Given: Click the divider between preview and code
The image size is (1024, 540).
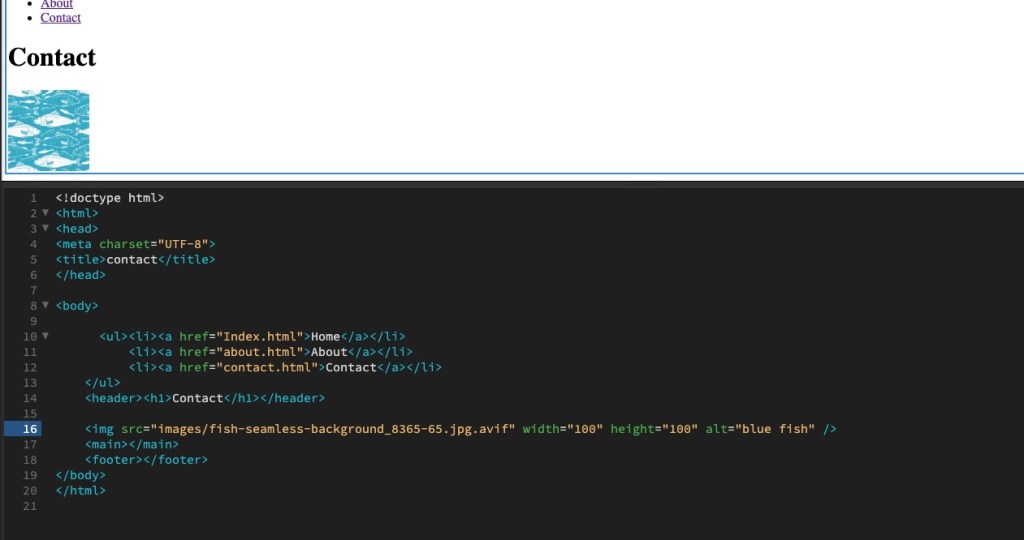Looking at the screenshot, I should [512, 182].
